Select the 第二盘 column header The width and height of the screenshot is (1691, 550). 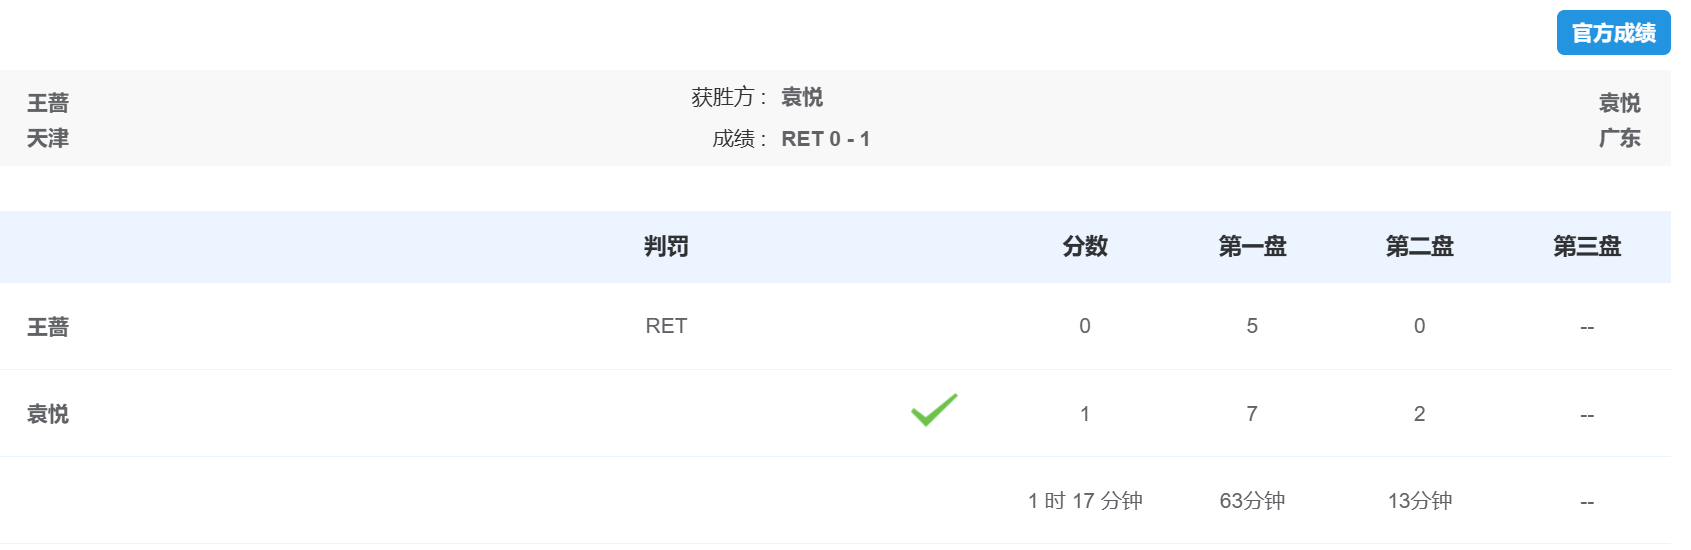point(1419,246)
